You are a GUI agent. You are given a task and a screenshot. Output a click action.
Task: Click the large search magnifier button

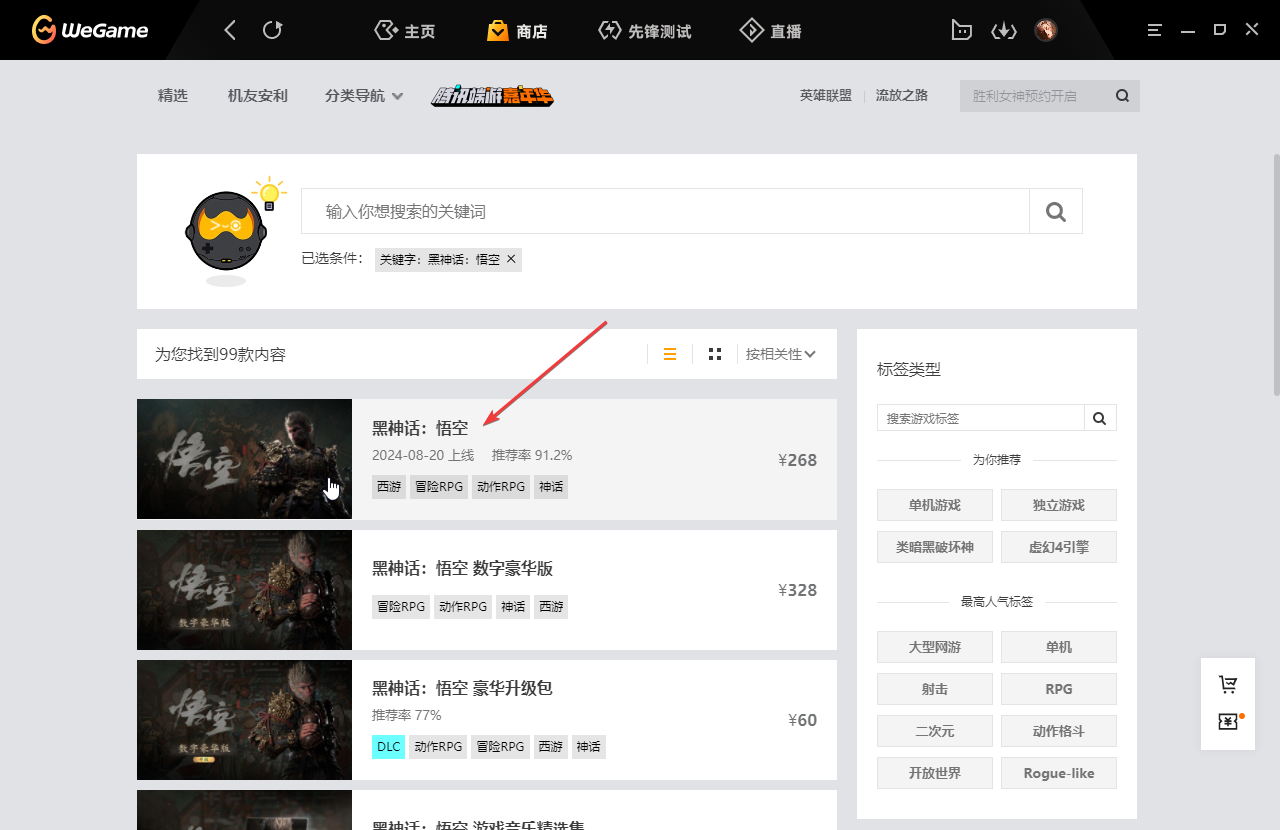(x=1055, y=211)
